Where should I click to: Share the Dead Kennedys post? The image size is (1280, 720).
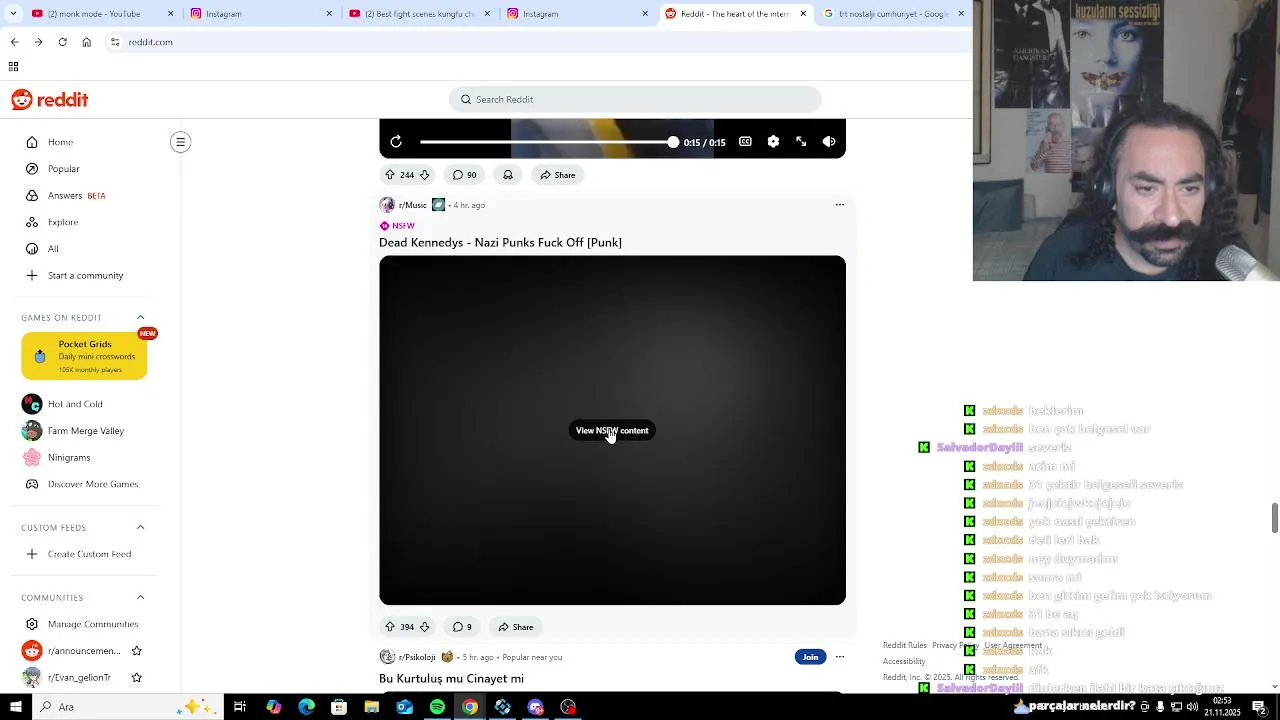(516, 627)
